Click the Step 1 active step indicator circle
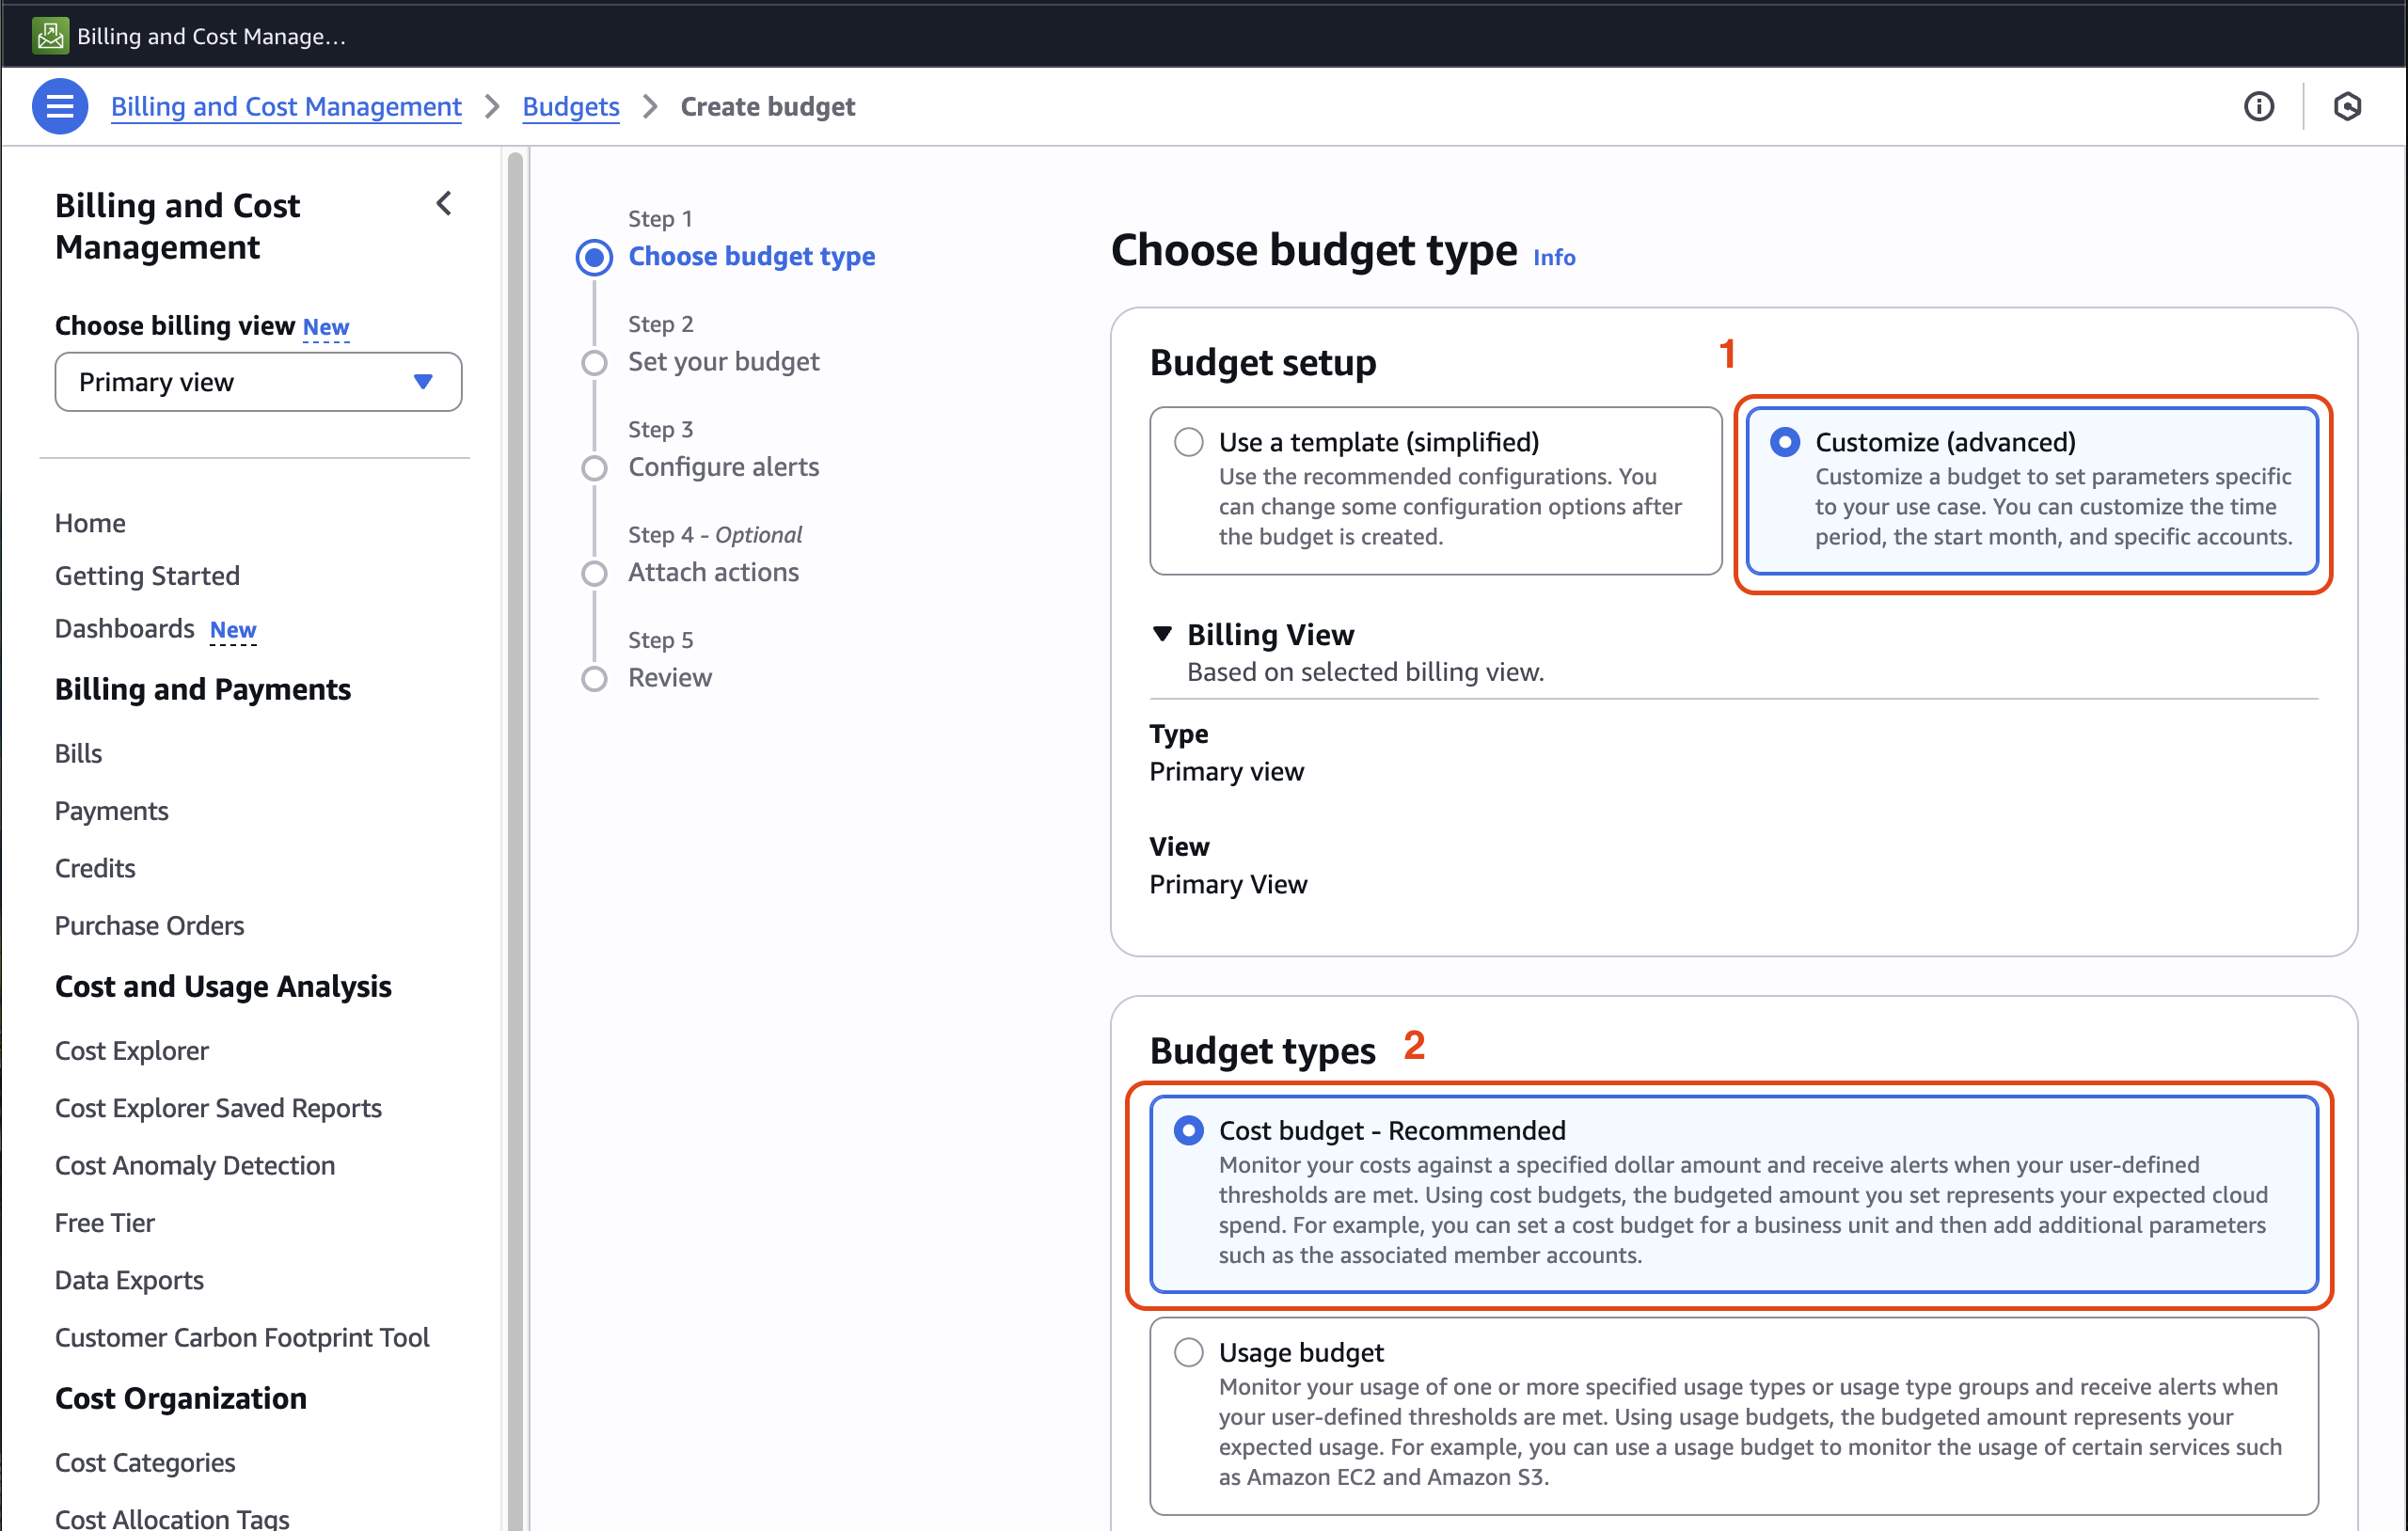 coord(594,257)
